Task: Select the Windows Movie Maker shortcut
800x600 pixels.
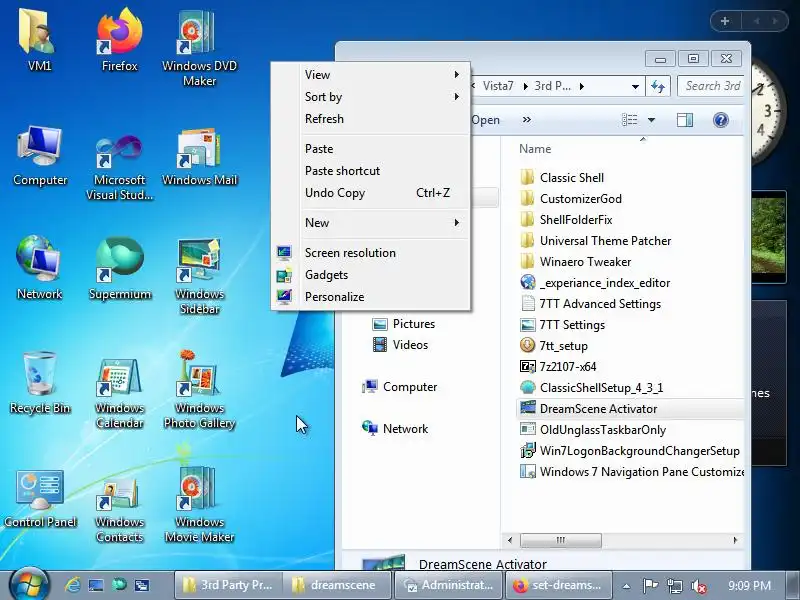Action: pos(199,505)
